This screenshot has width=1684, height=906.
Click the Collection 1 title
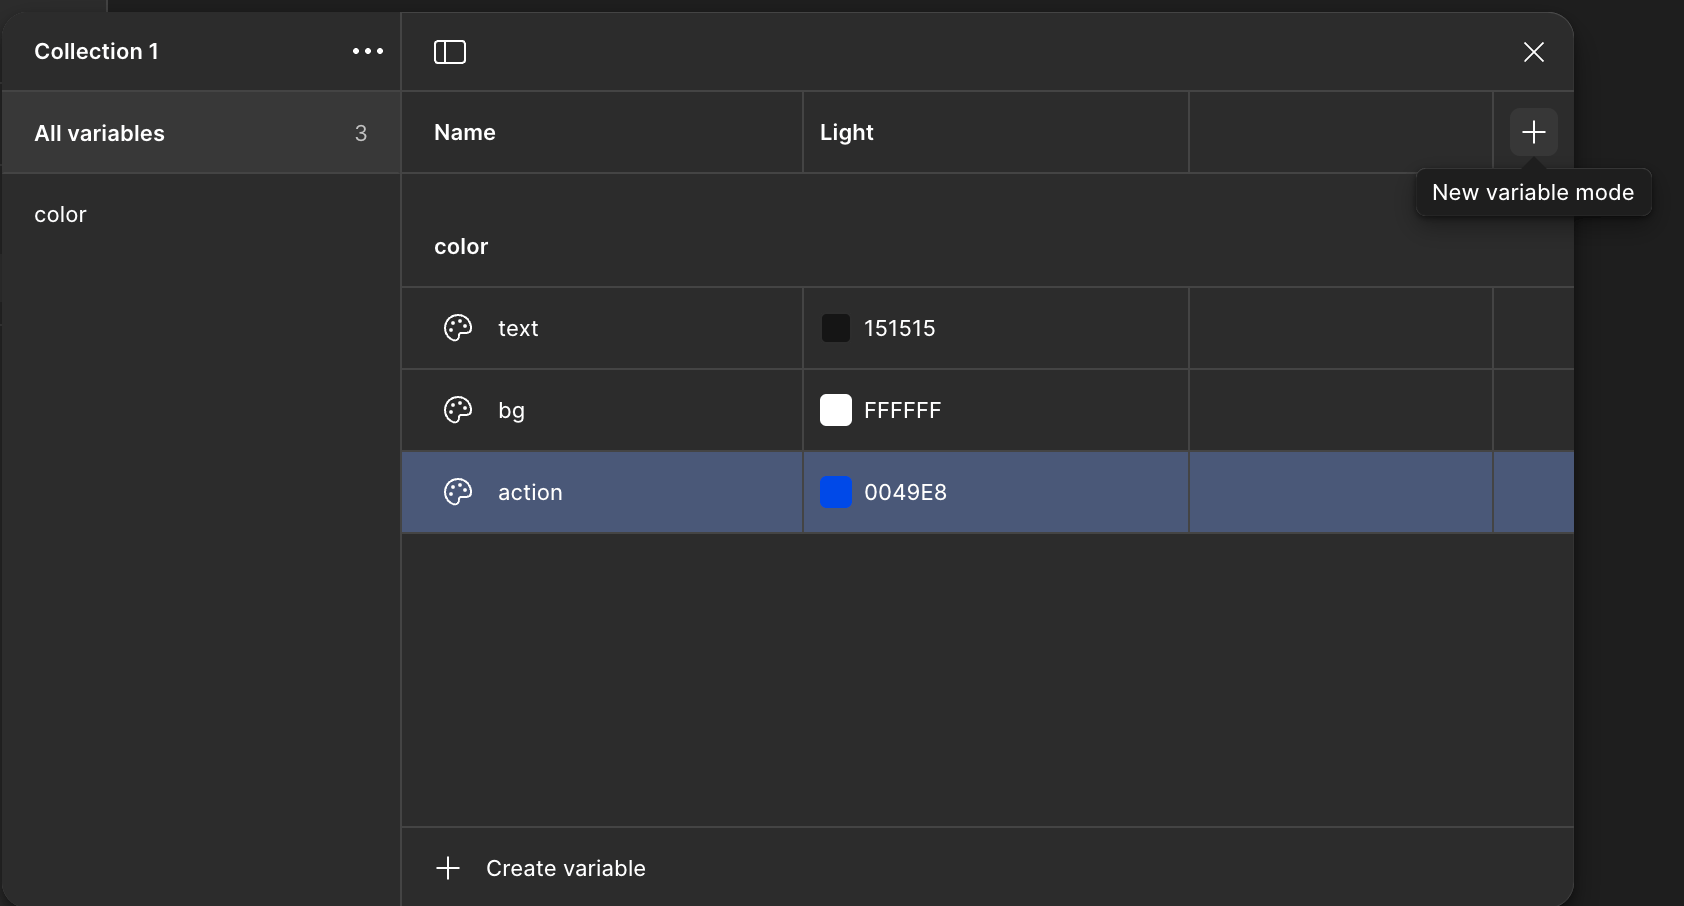[x=96, y=51]
